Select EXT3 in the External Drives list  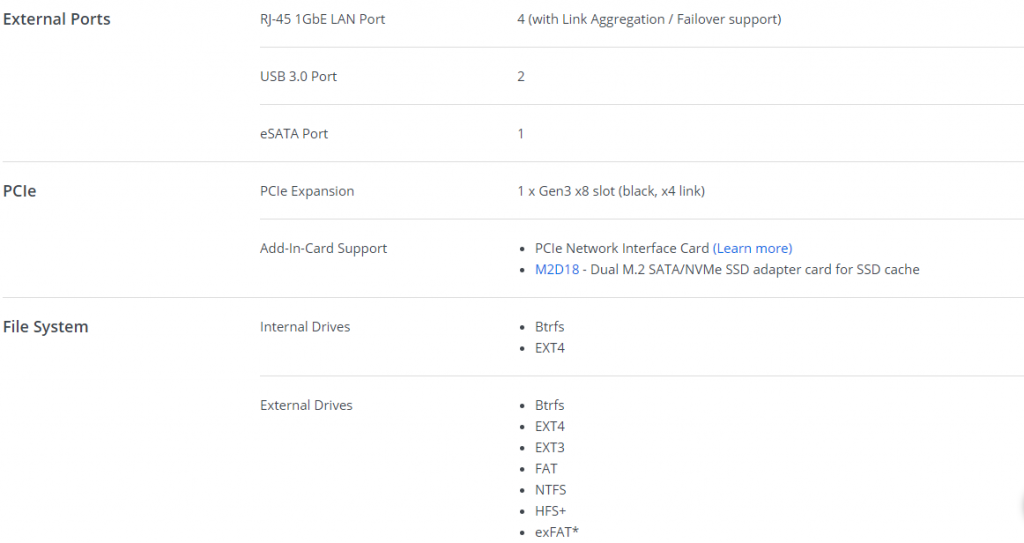coord(550,448)
